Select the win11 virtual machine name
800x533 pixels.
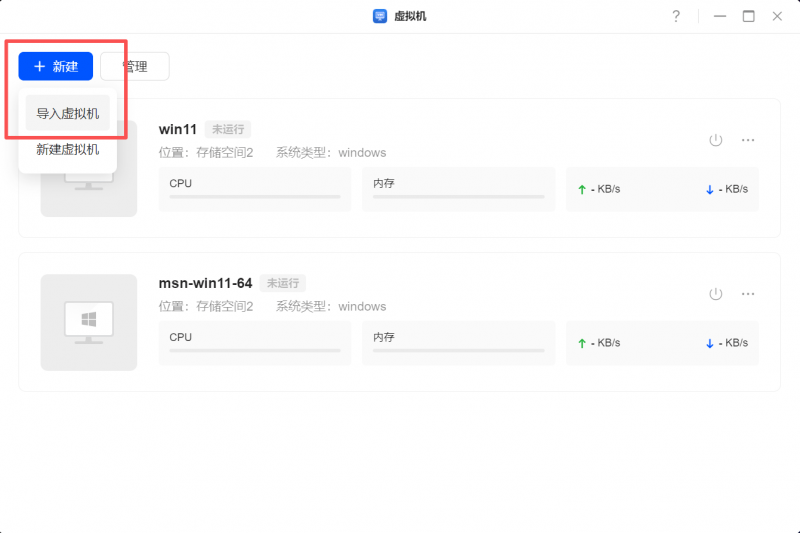point(177,129)
